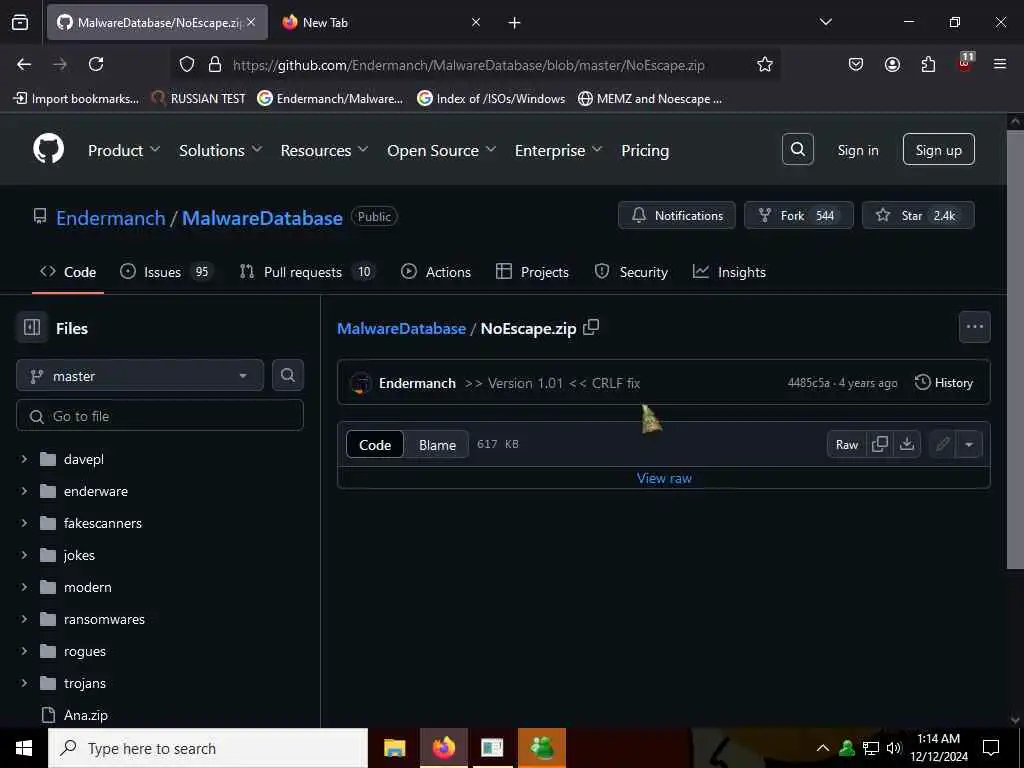Expand the Resources menu
The width and height of the screenshot is (1024, 768).
tap(324, 150)
